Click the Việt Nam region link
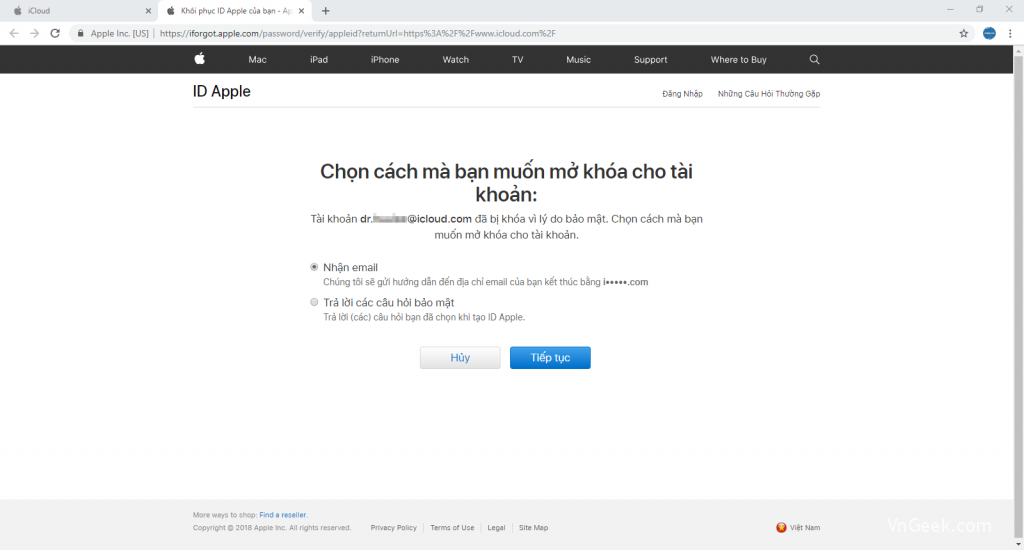The width and height of the screenshot is (1024, 550). click(x=805, y=528)
